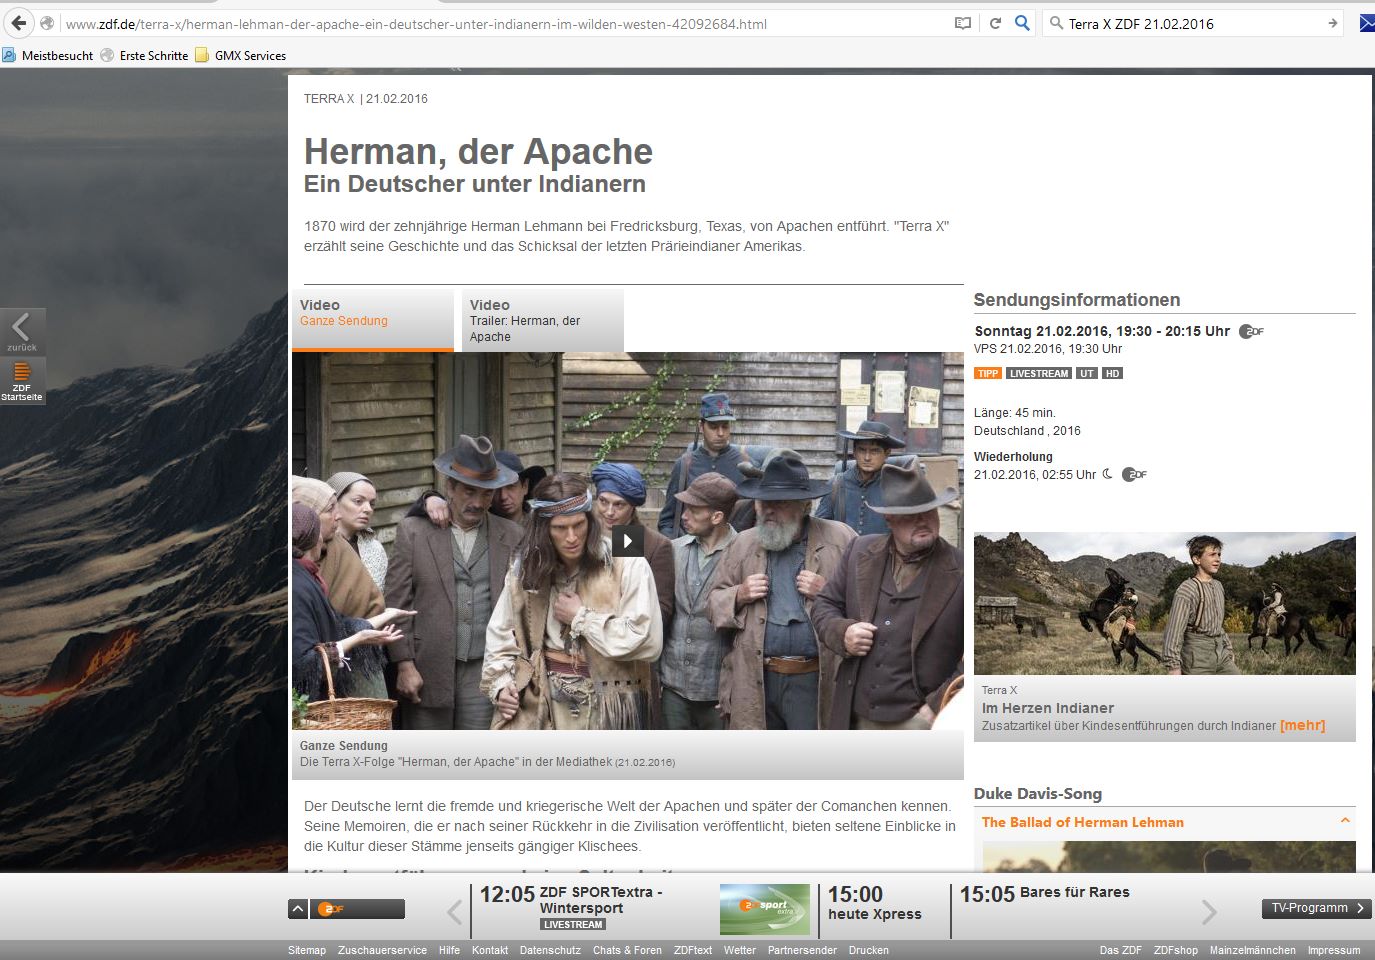Click the blue magnifier search icon
Screen dimensions: 1375x960
1022,23
